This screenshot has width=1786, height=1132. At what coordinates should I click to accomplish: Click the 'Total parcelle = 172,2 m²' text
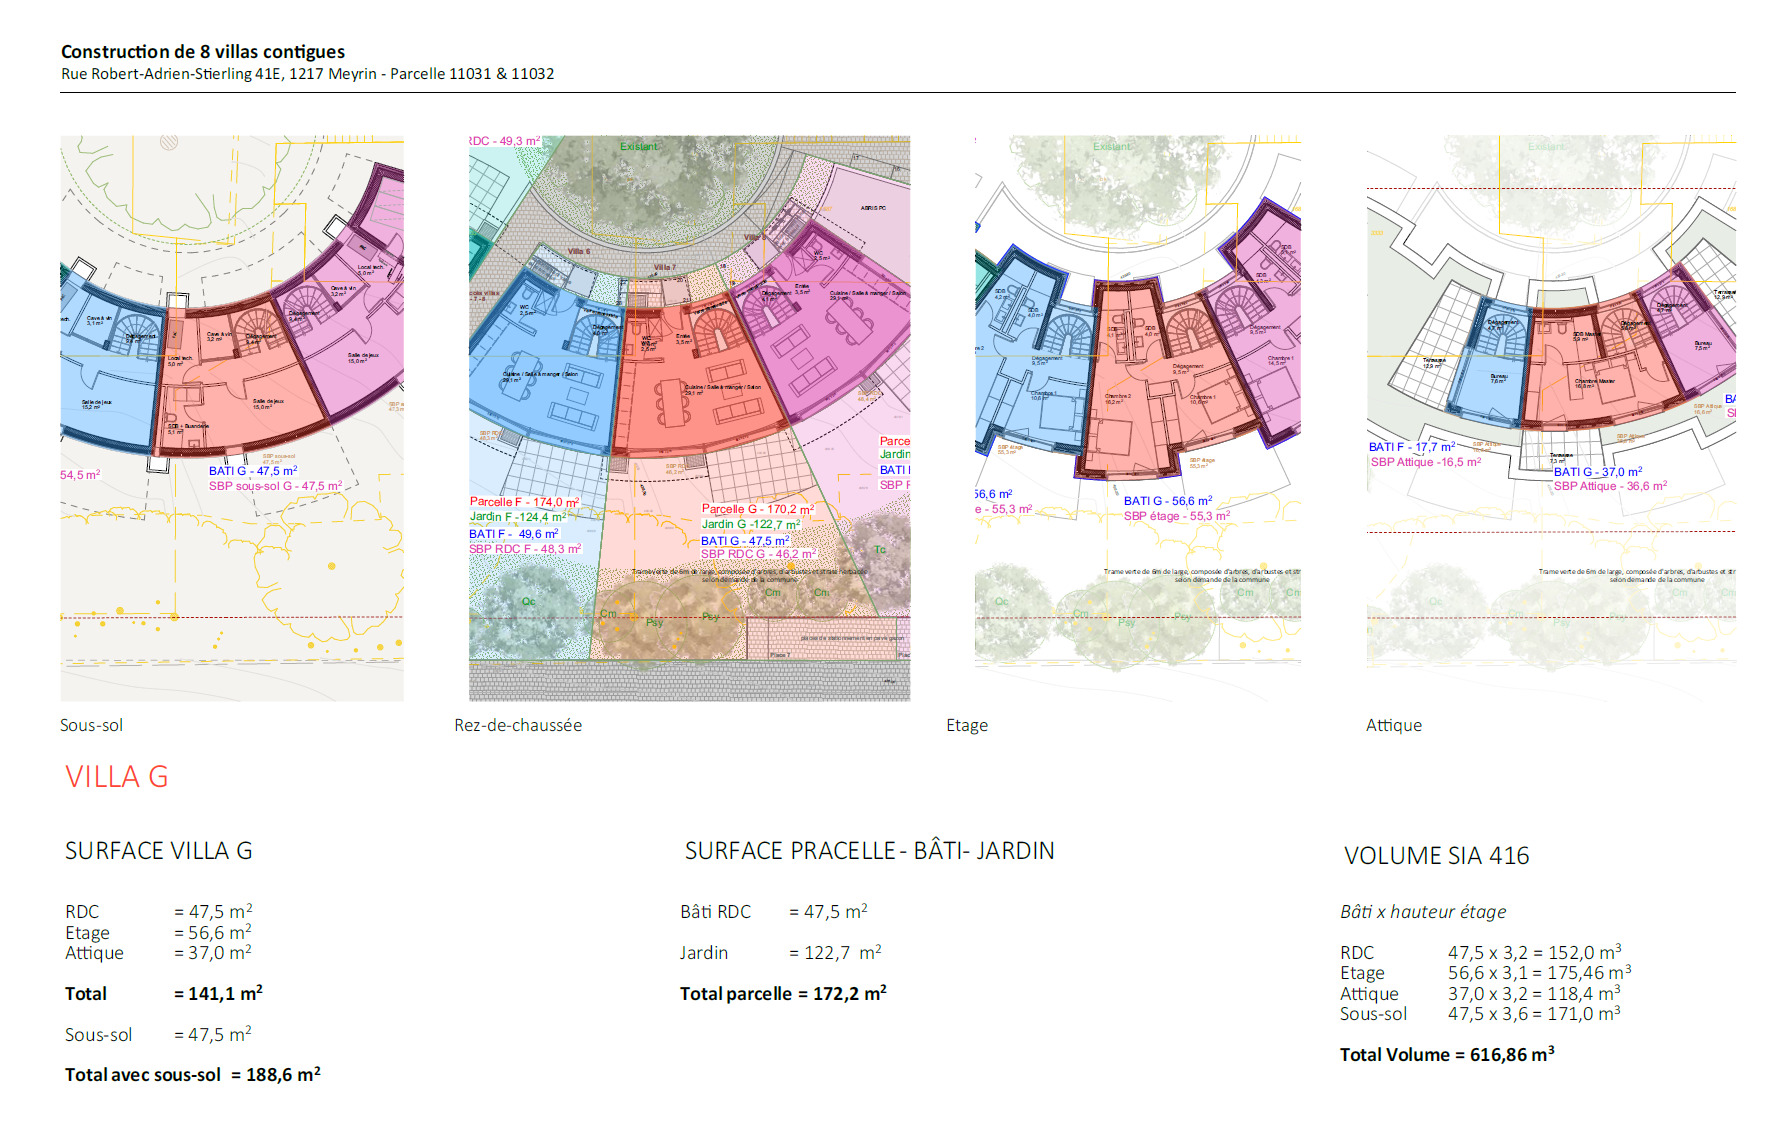click(783, 994)
